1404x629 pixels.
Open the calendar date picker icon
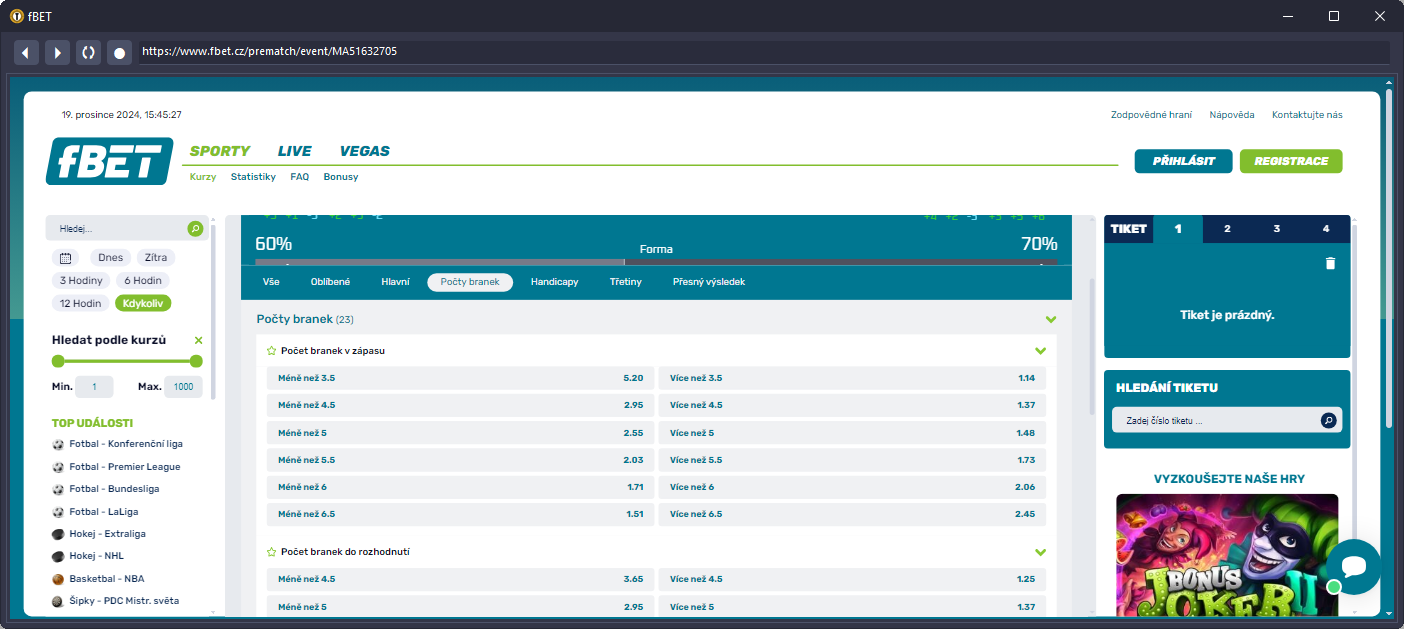tap(65, 258)
